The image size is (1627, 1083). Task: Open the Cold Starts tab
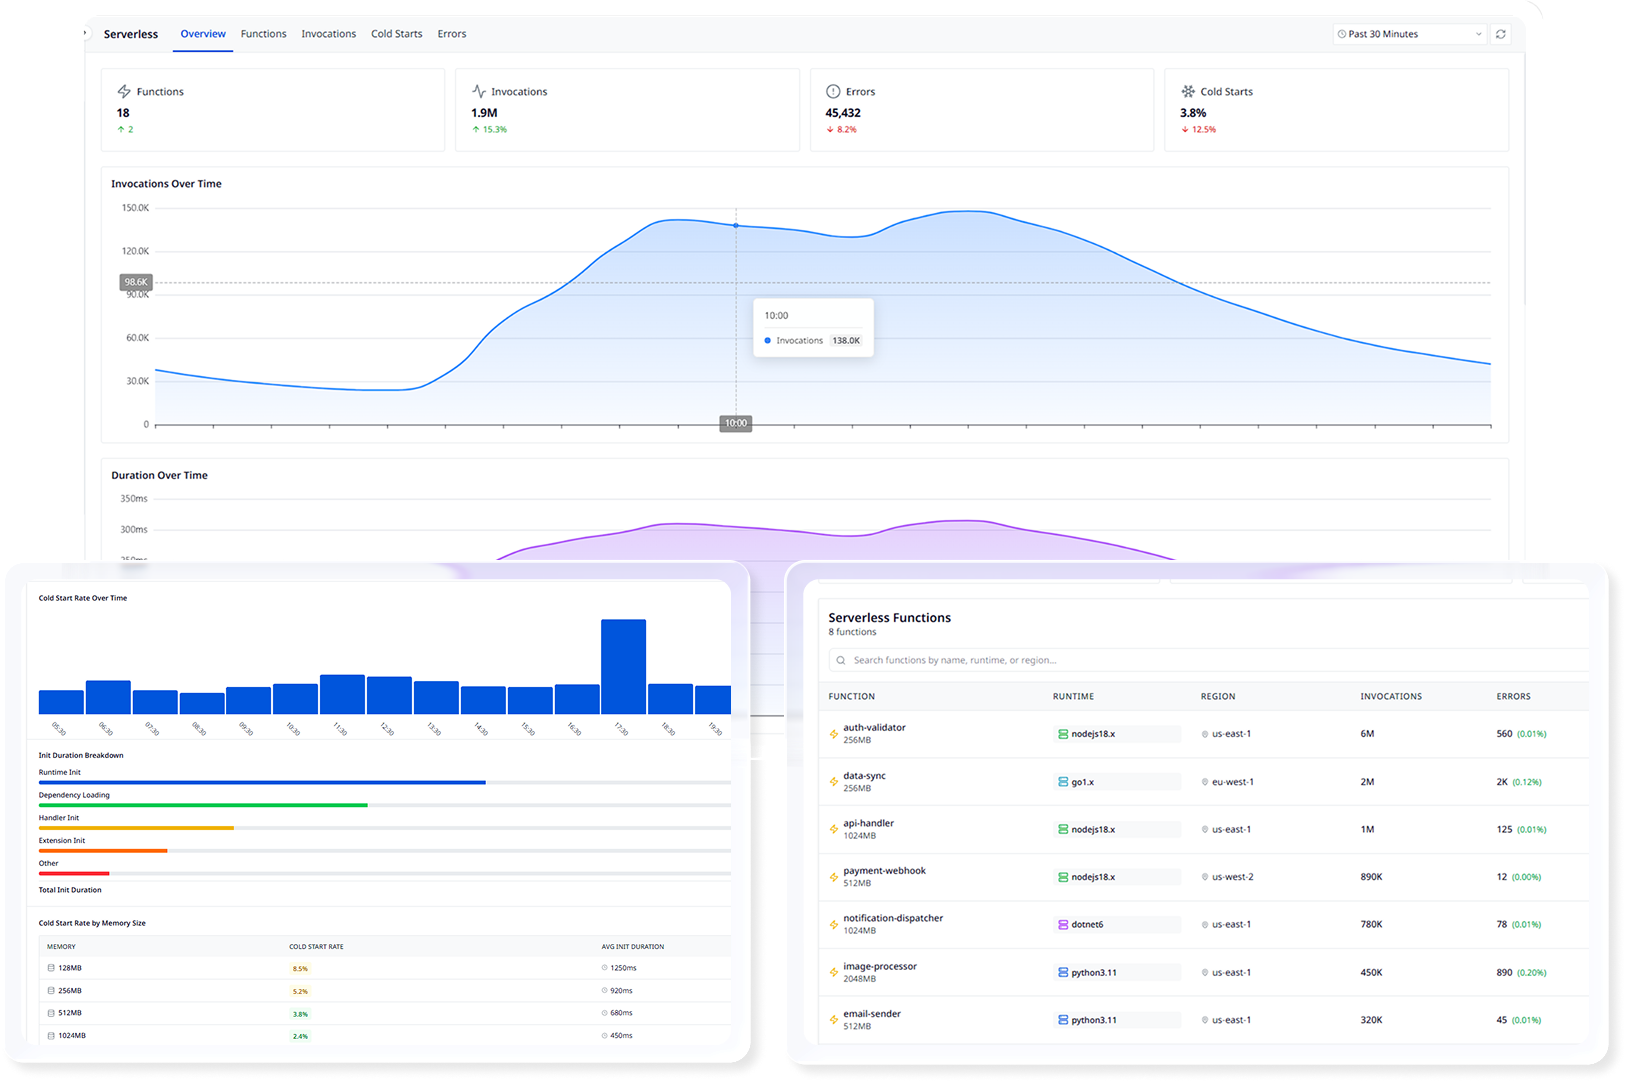coord(396,34)
